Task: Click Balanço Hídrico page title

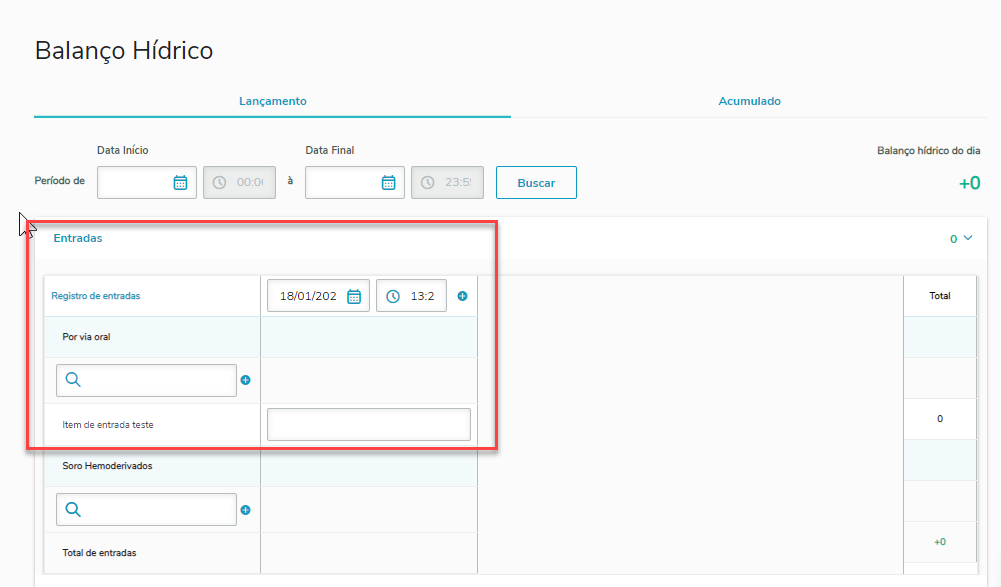Action: [x=124, y=50]
